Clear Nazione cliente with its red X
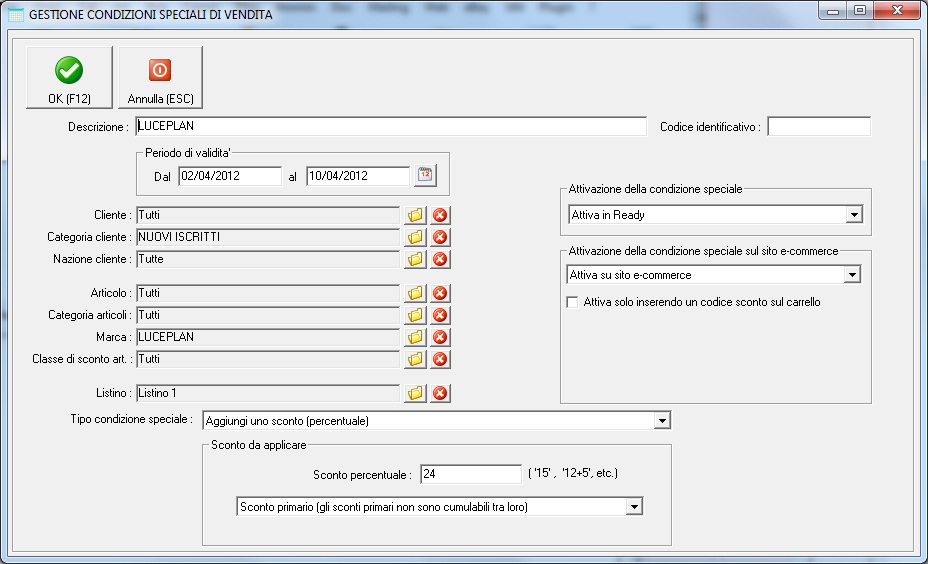The image size is (928, 564). (x=440, y=259)
